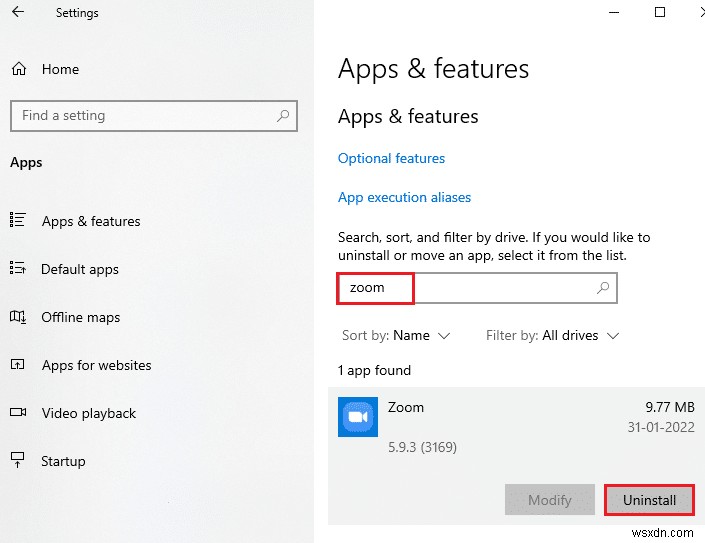Click the version 5.9.3 (3169) text
This screenshot has width=705, height=543.
point(422,447)
